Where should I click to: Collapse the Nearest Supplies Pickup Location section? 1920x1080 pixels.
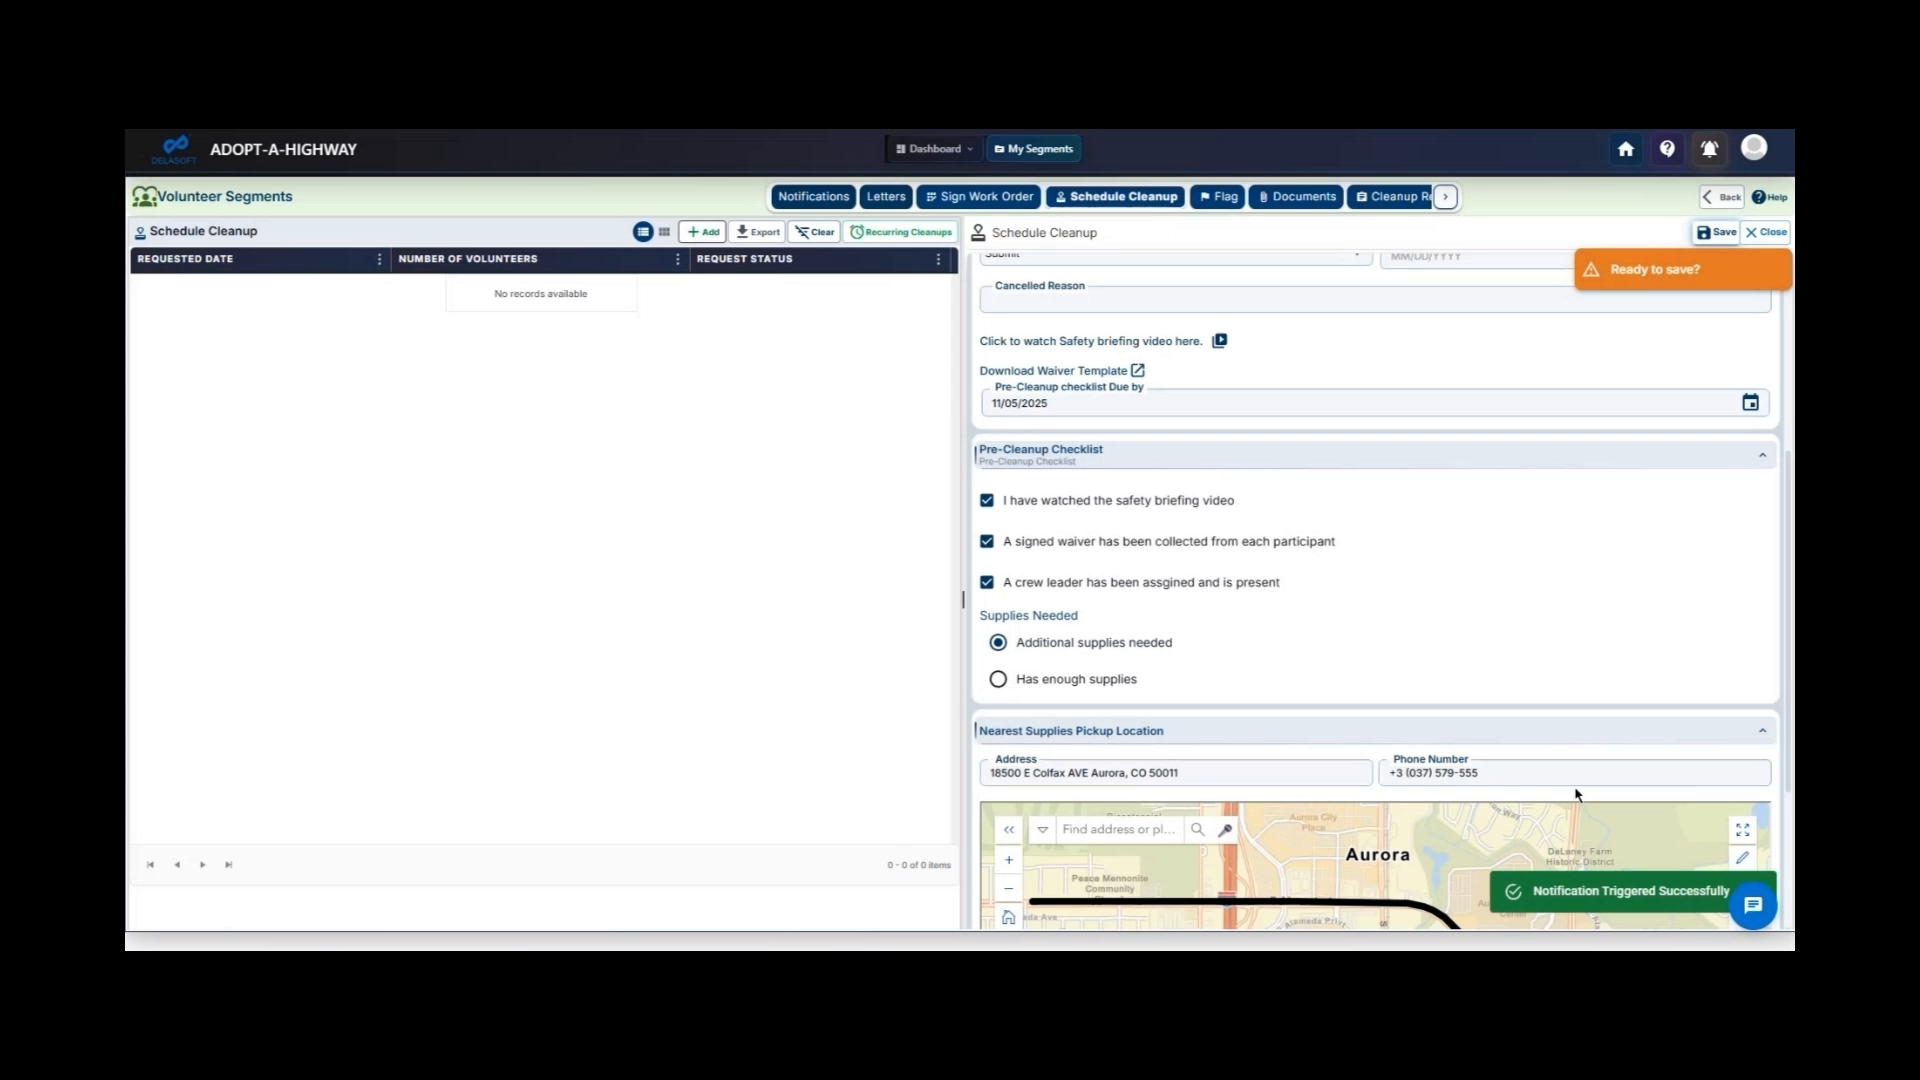coord(1762,730)
